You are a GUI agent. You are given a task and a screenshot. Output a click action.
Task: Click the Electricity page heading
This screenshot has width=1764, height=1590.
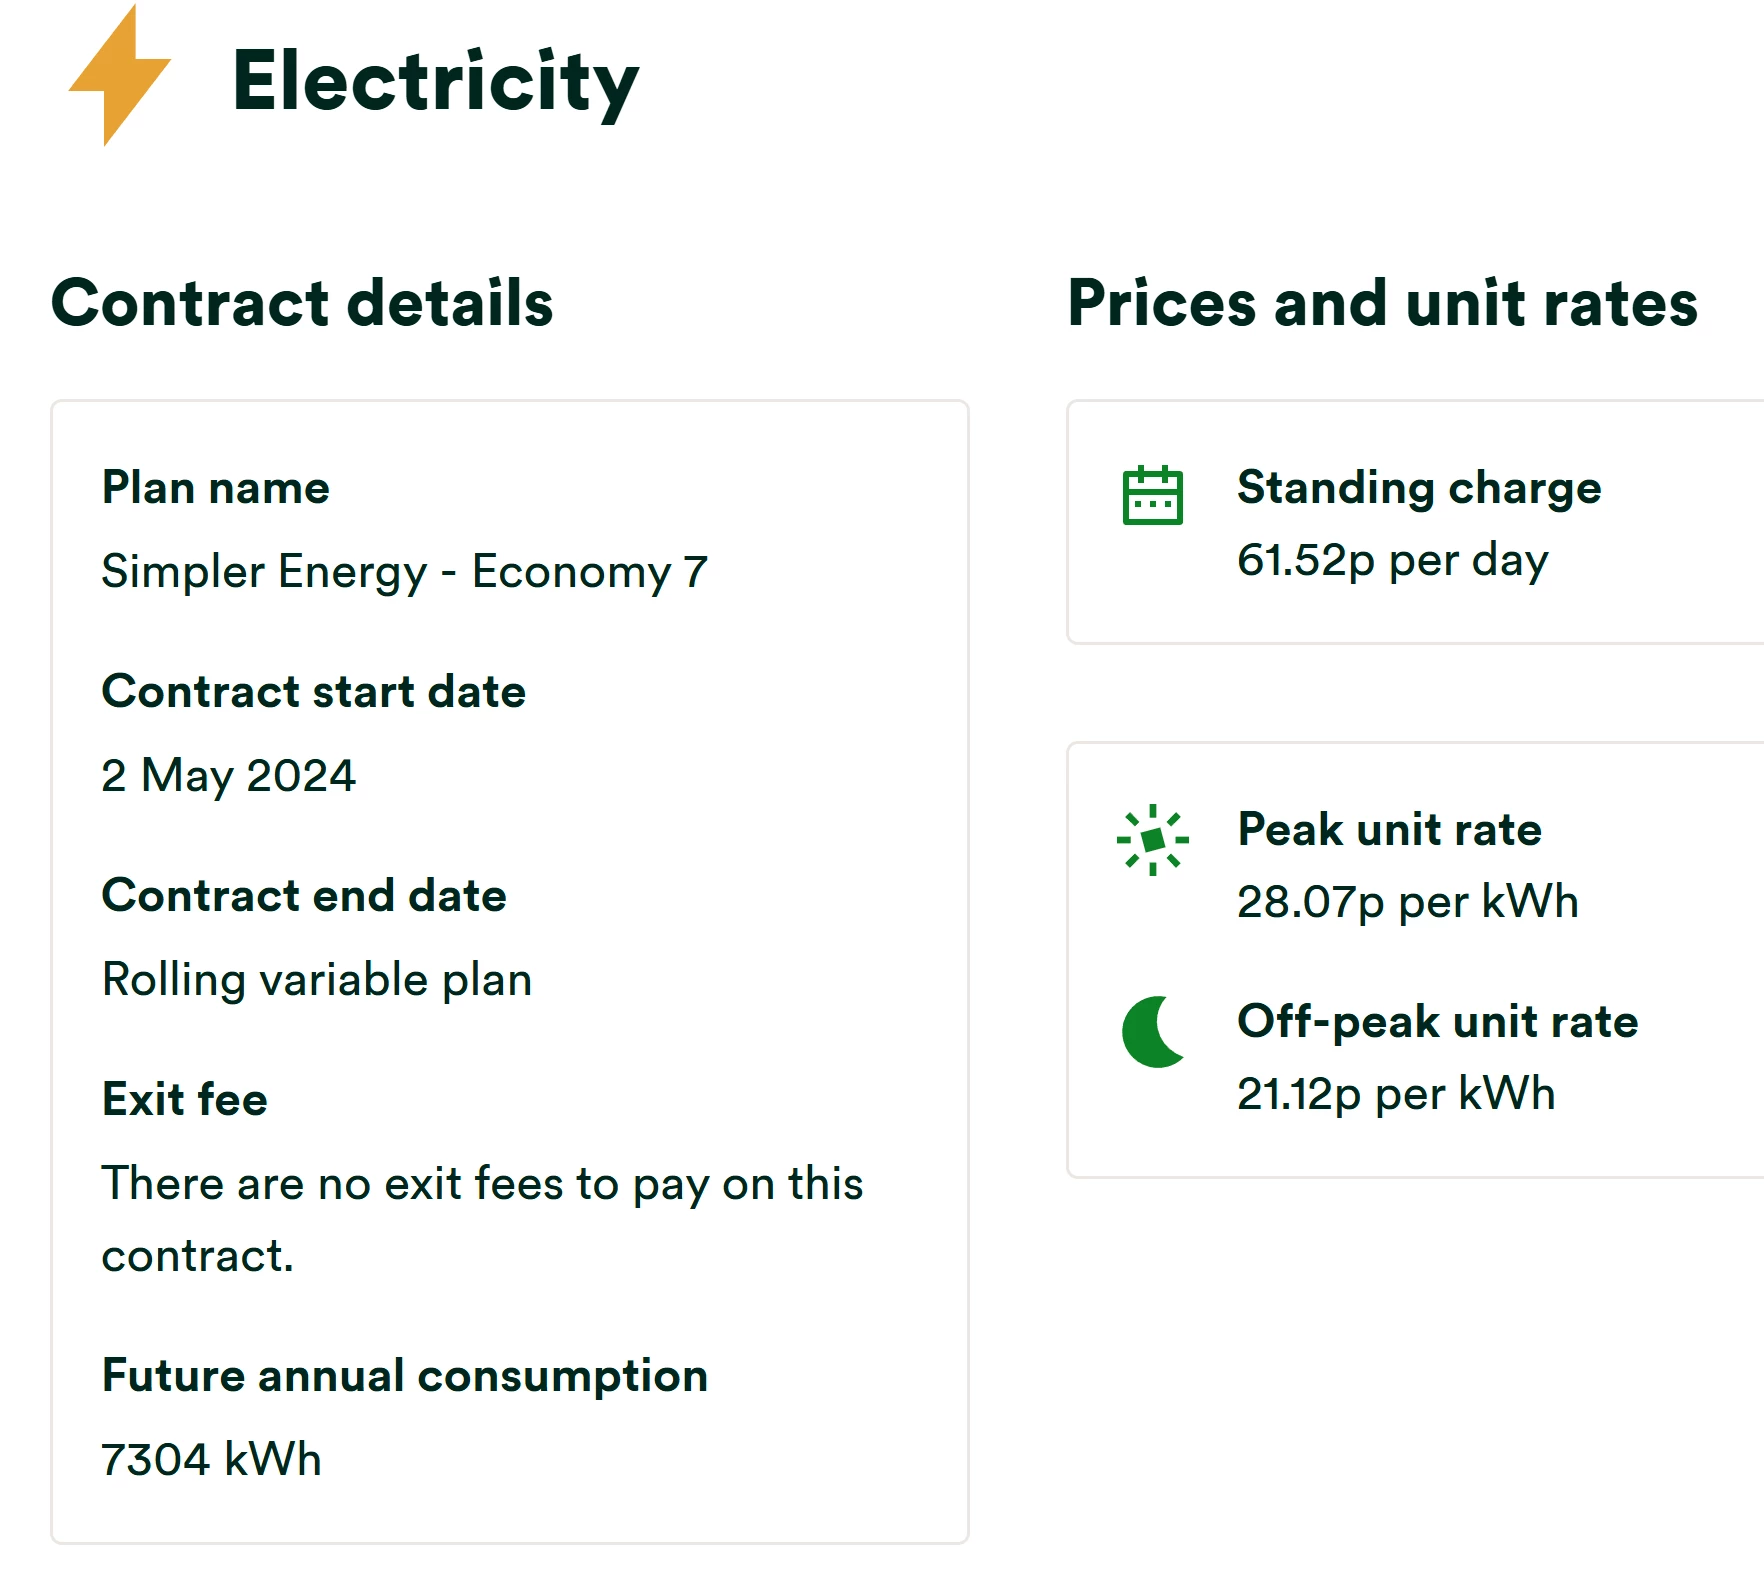[435, 82]
